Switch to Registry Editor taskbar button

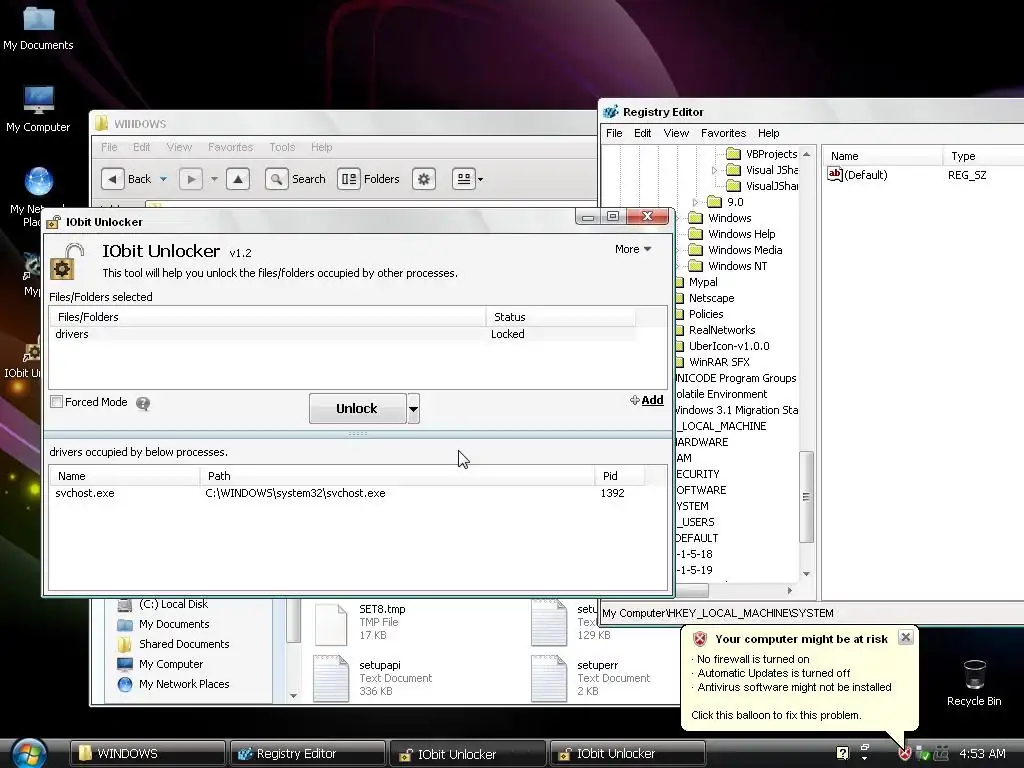tap(307, 754)
